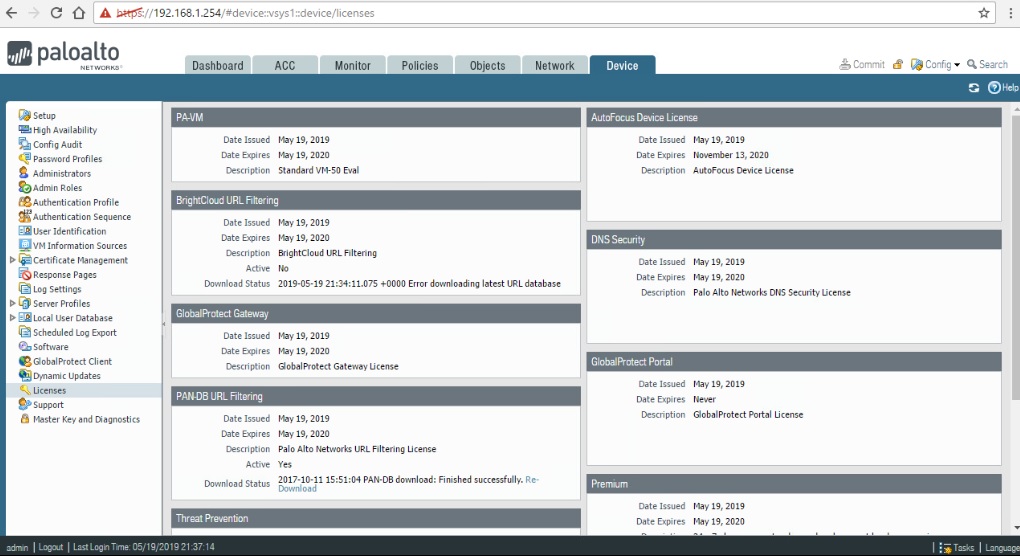1020x556 pixels.
Task: Open Tasks in the footer
Action: click(x=957, y=548)
